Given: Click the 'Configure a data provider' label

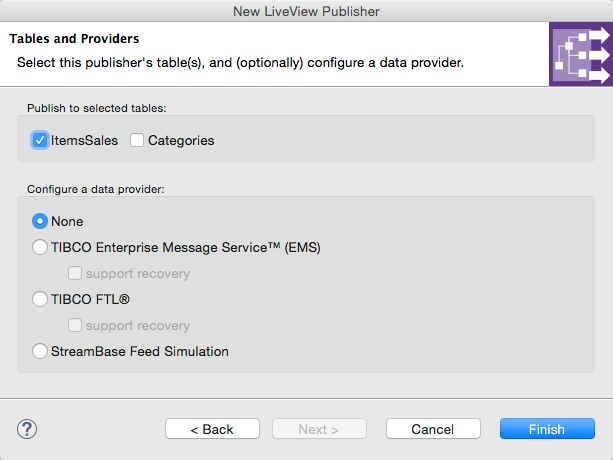Looking at the screenshot, I should click(95, 188).
